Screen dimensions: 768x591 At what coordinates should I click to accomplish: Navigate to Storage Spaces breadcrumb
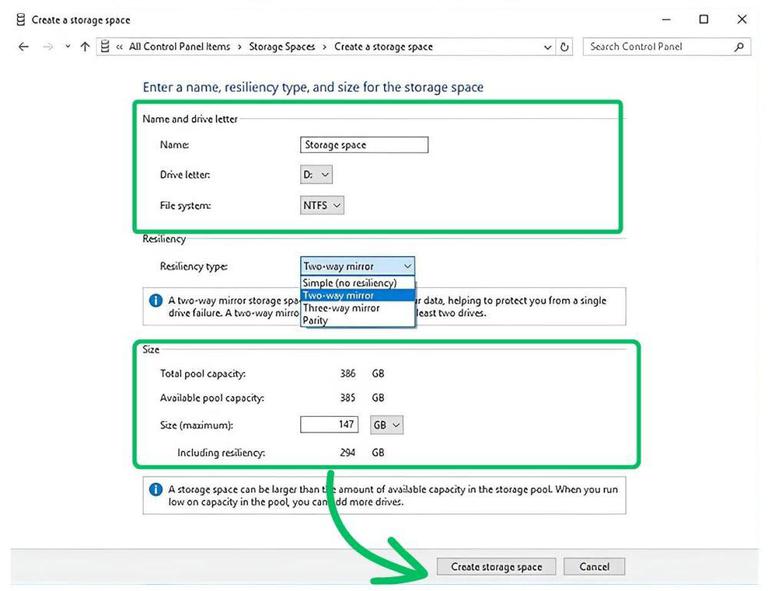(x=282, y=47)
